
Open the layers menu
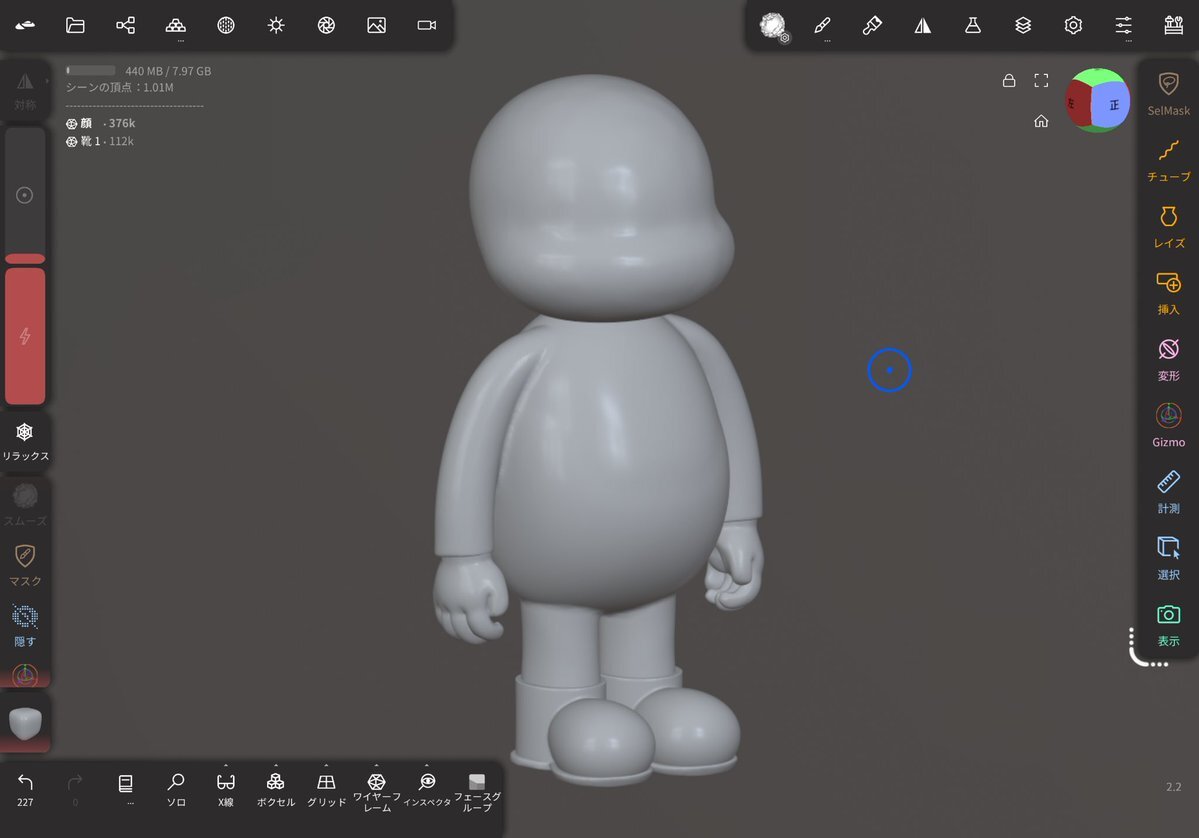coord(1023,26)
